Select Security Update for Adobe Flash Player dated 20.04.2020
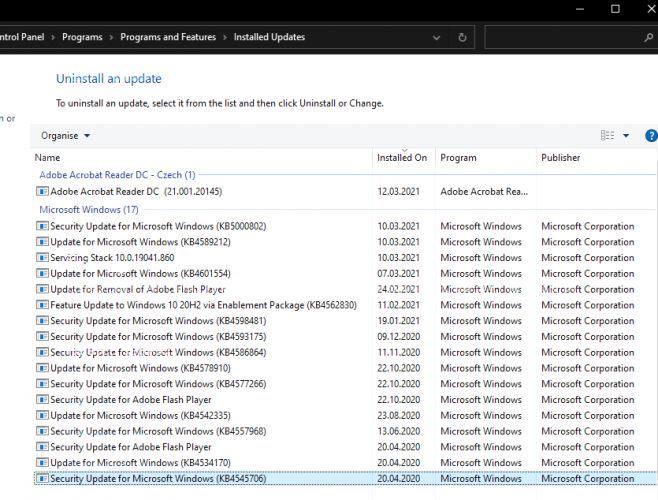Viewport: 658px width, 500px height. pos(345,447)
